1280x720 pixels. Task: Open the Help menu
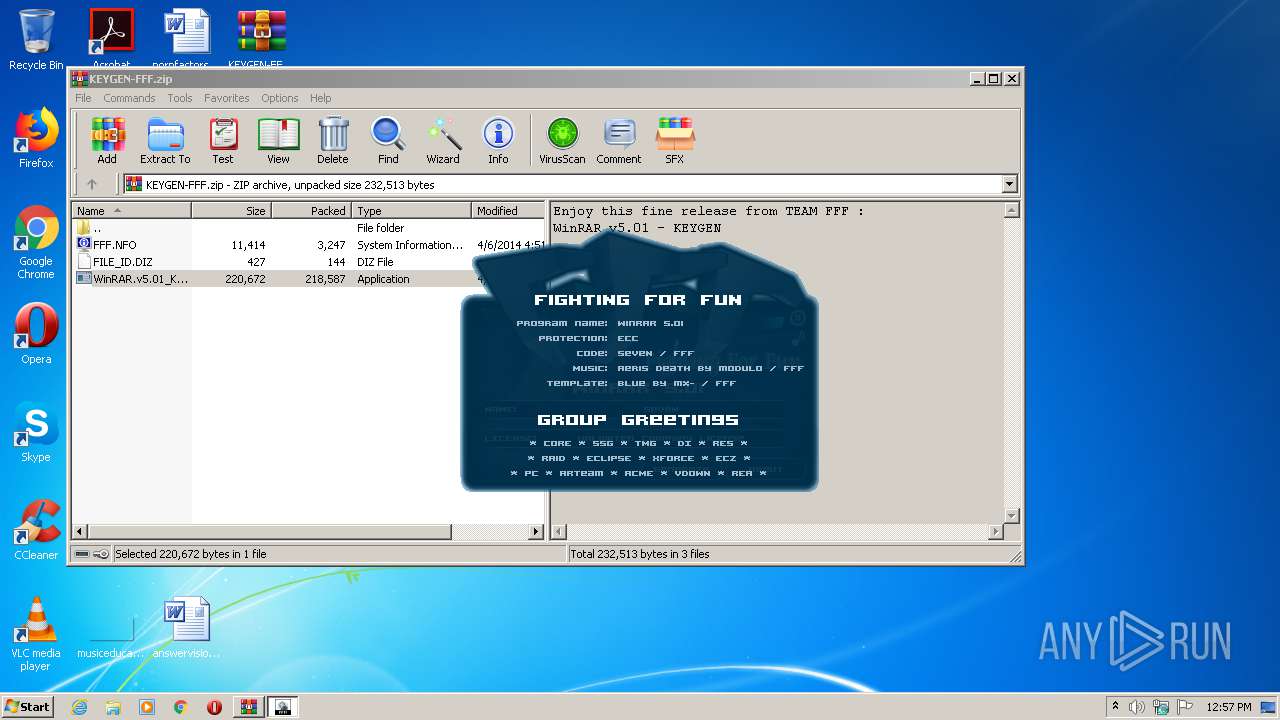[320, 98]
